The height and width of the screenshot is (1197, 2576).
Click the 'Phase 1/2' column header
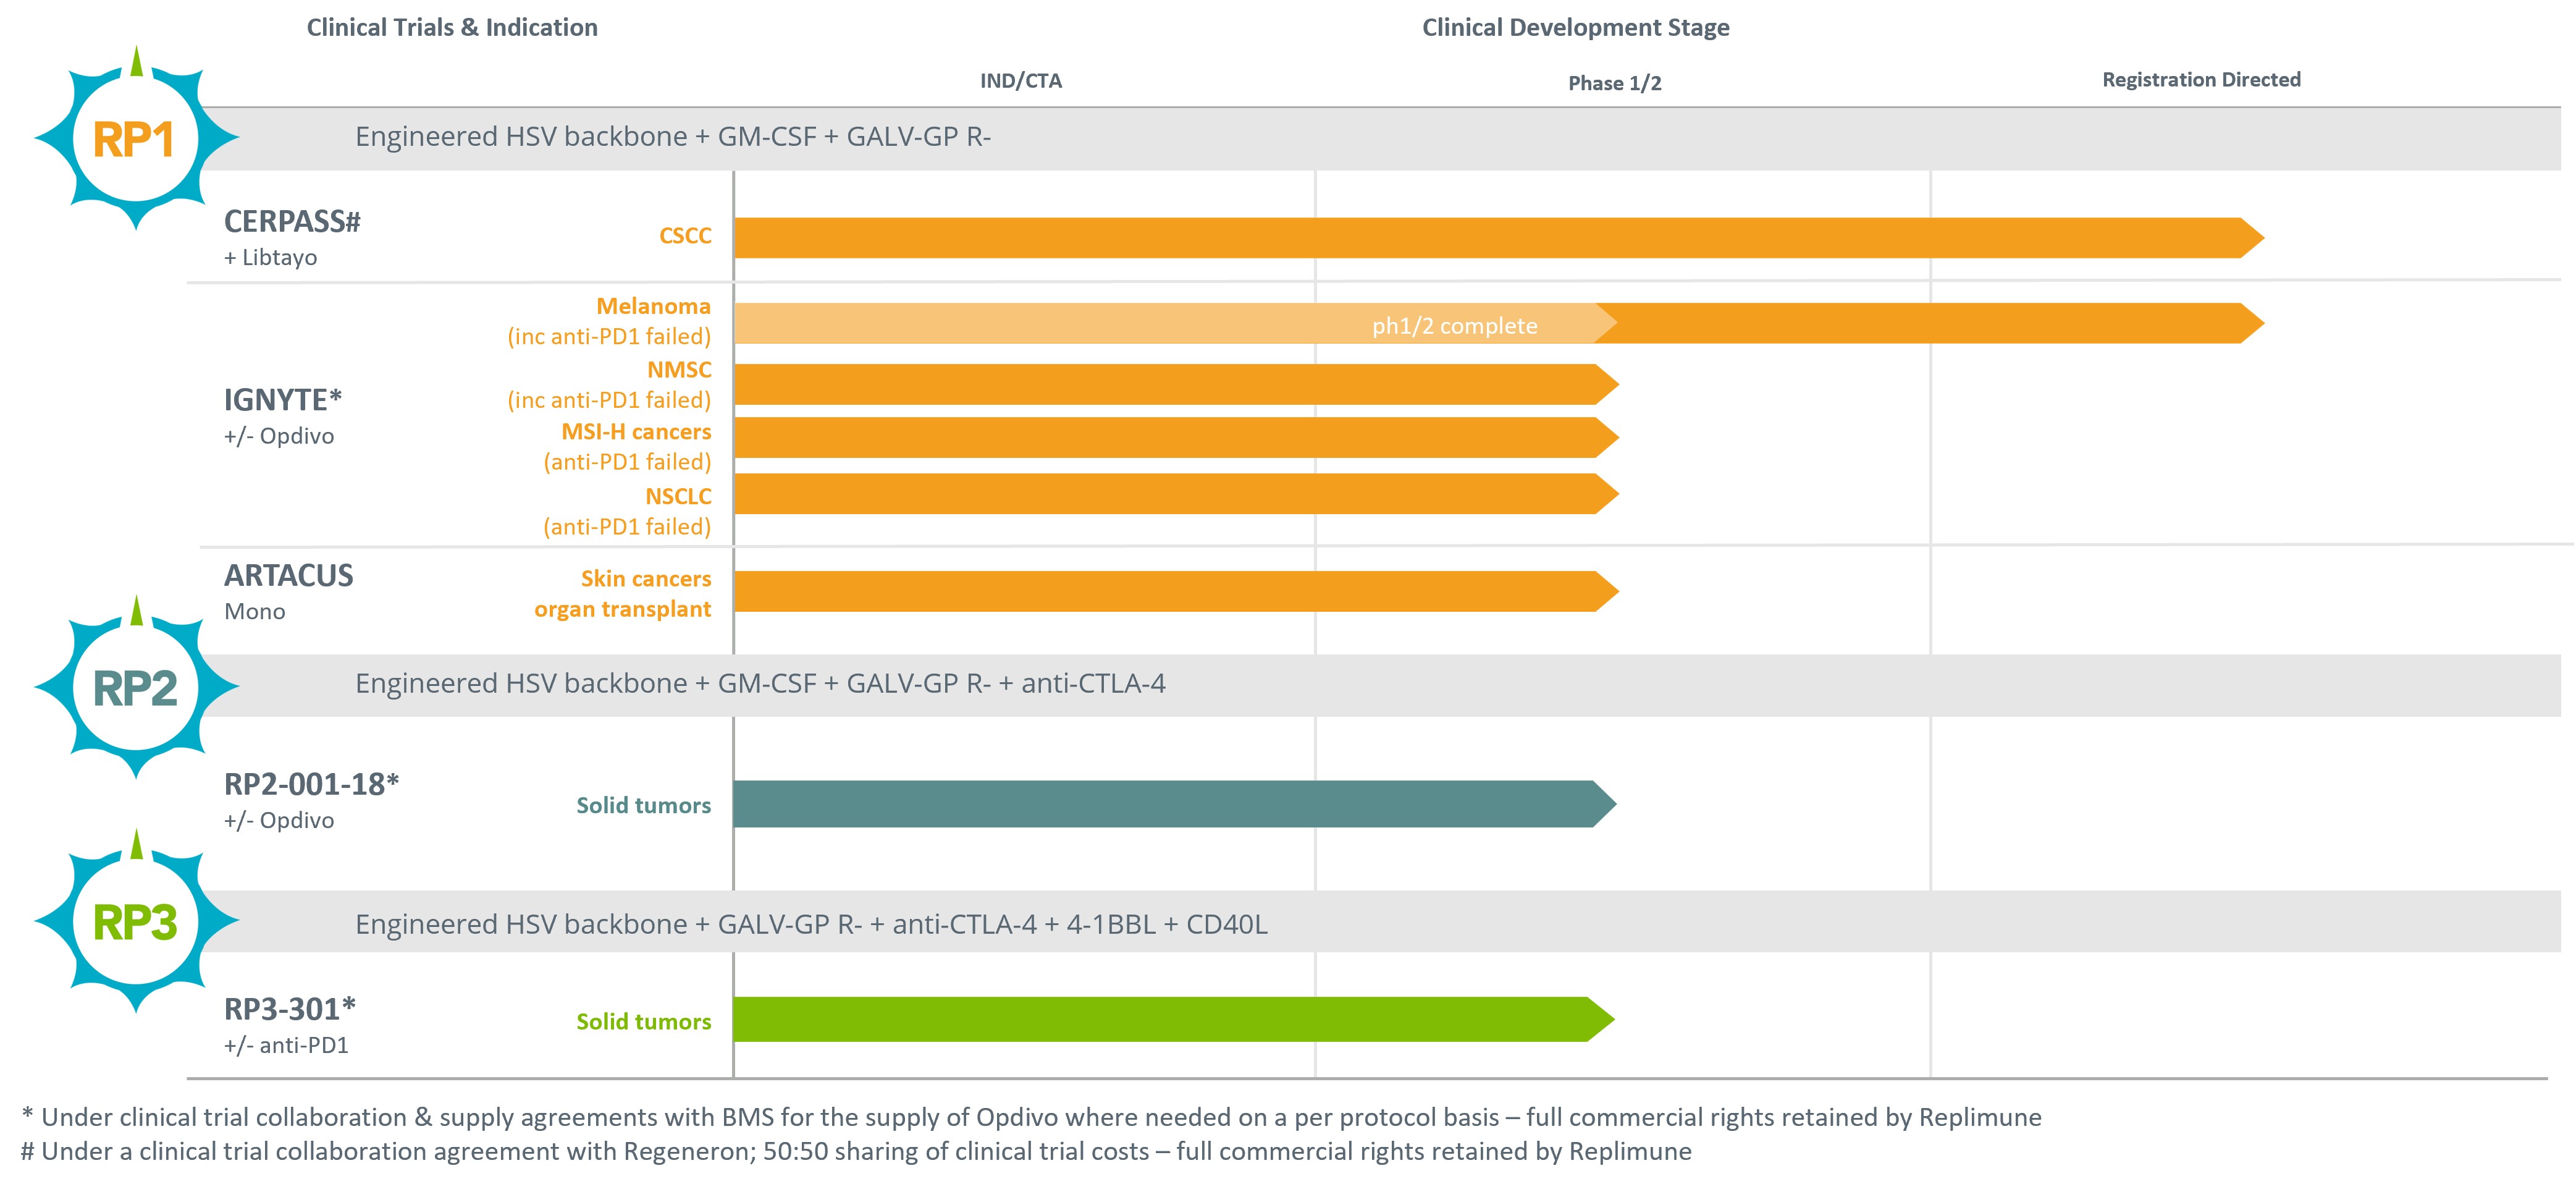coord(1614,83)
